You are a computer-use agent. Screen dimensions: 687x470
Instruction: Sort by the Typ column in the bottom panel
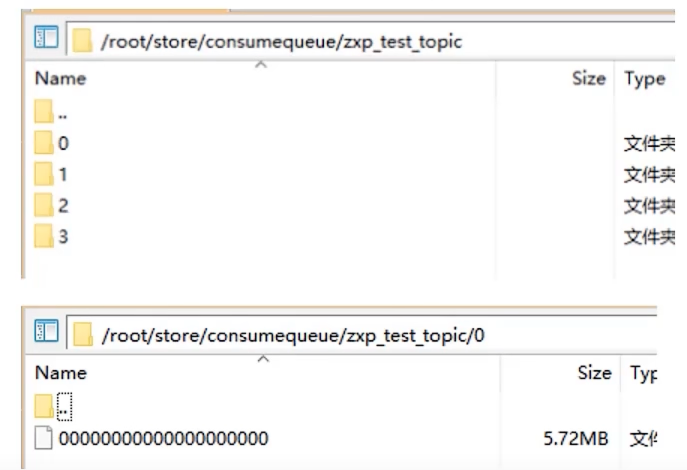pyautogui.click(x=643, y=374)
